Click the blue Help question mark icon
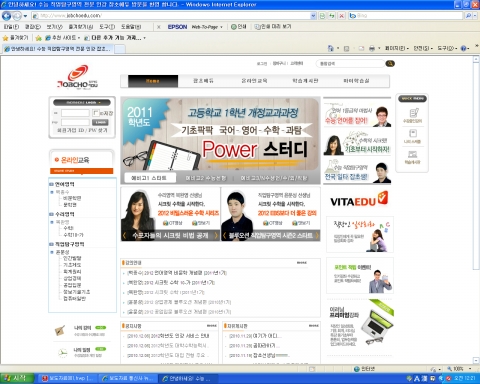The image size is (480, 384). point(463,49)
